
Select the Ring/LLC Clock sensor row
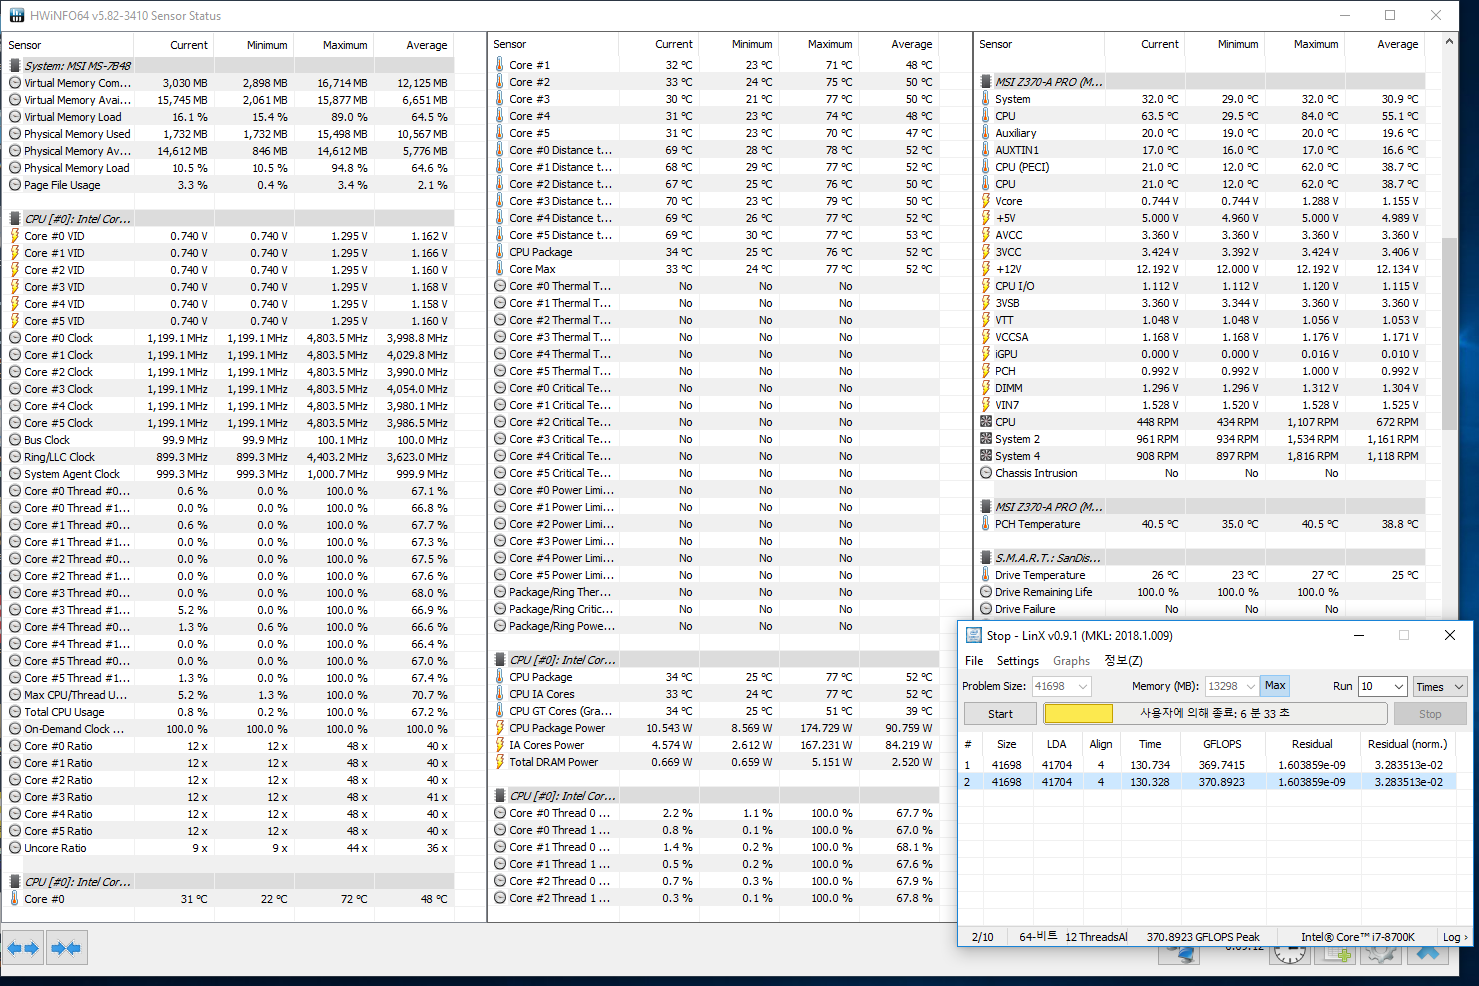(230, 457)
